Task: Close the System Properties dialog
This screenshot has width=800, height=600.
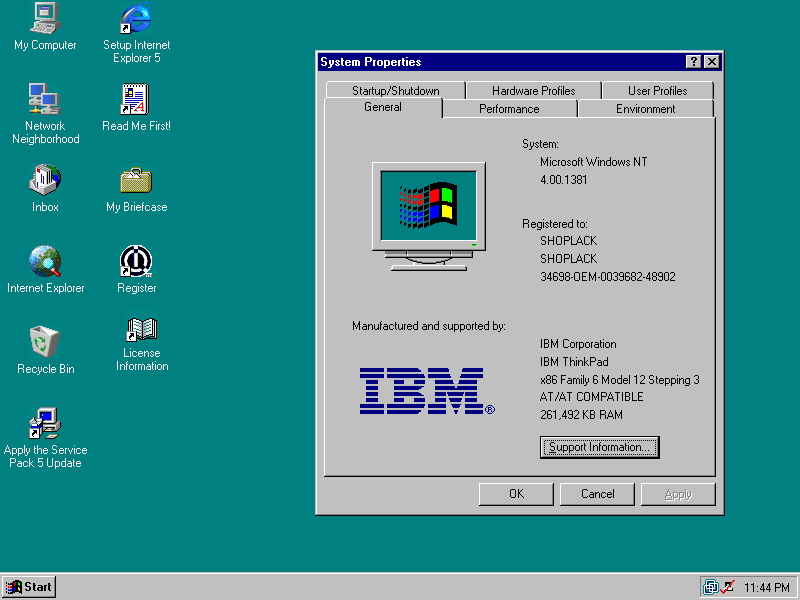Action: (x=712, y=62)
